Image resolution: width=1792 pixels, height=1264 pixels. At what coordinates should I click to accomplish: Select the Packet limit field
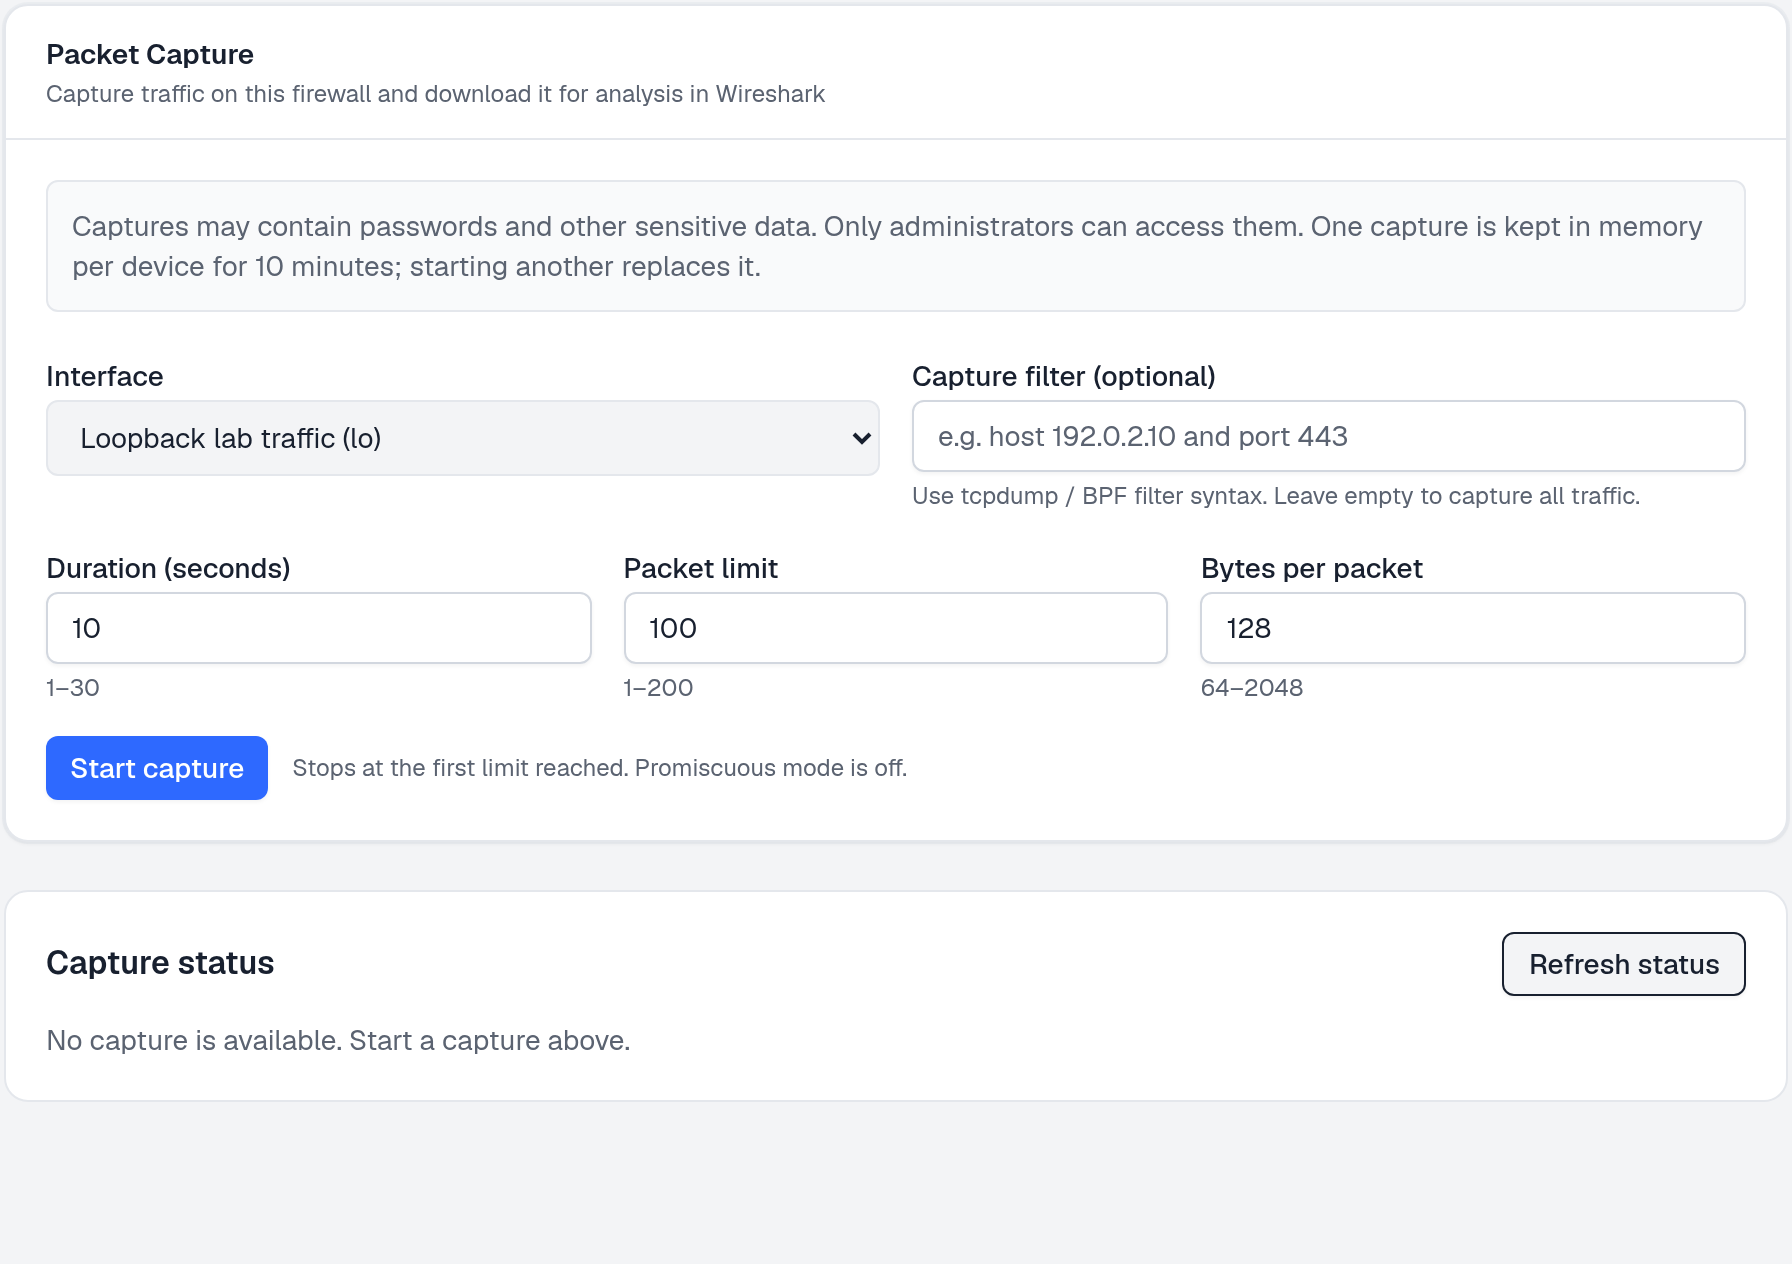click(896, 628)
